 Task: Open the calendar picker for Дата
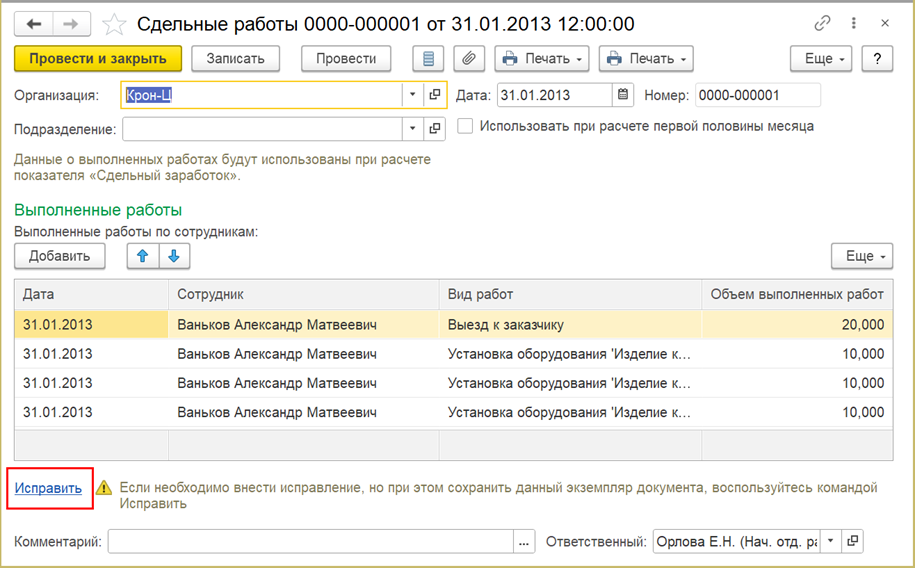click(x=623, y=95)
